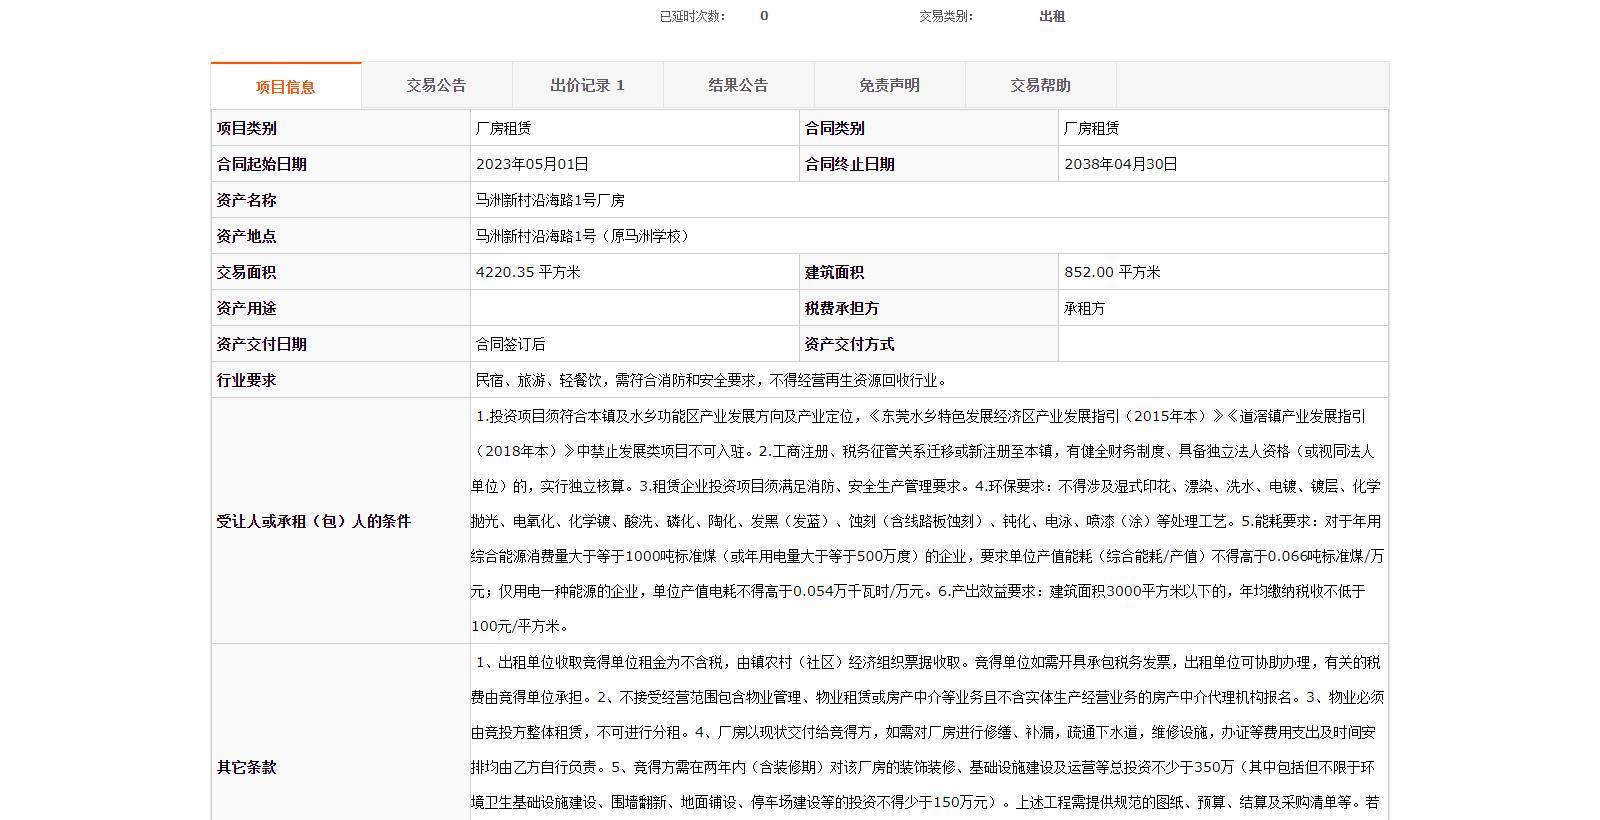1600x820 pixels.
Task: Click the 852.00 平方米 building area value
Action: click(x=1112, y=272)
